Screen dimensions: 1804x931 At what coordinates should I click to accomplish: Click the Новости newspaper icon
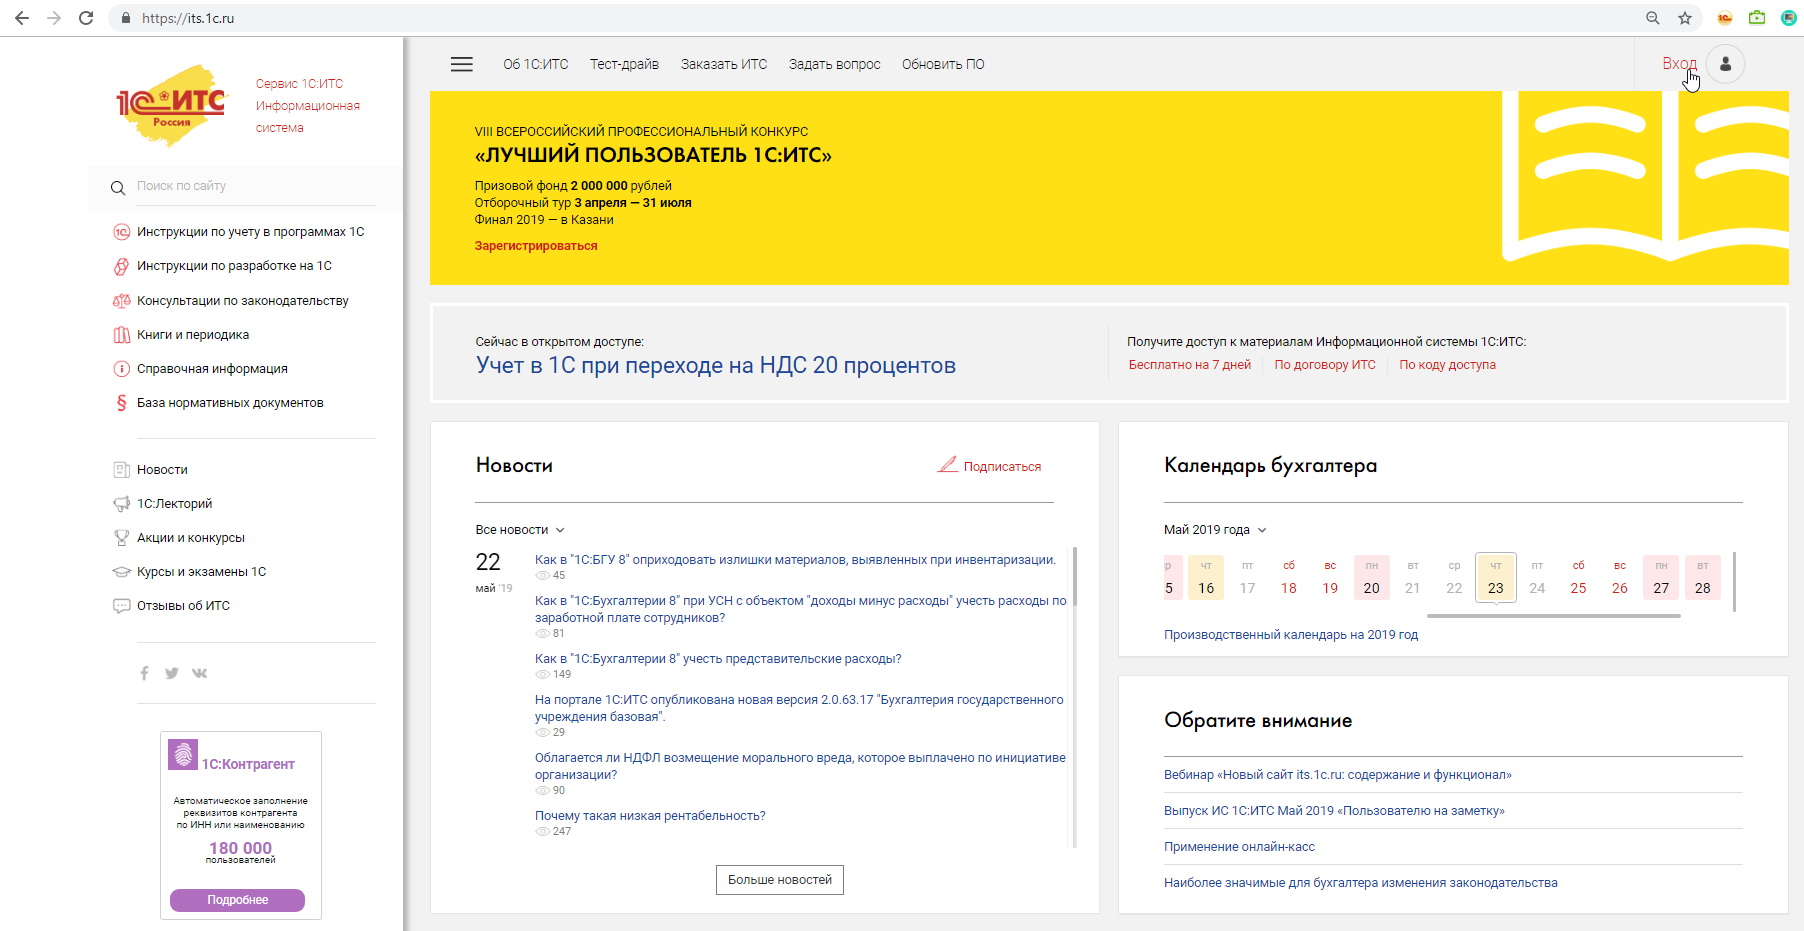point(121,470)
